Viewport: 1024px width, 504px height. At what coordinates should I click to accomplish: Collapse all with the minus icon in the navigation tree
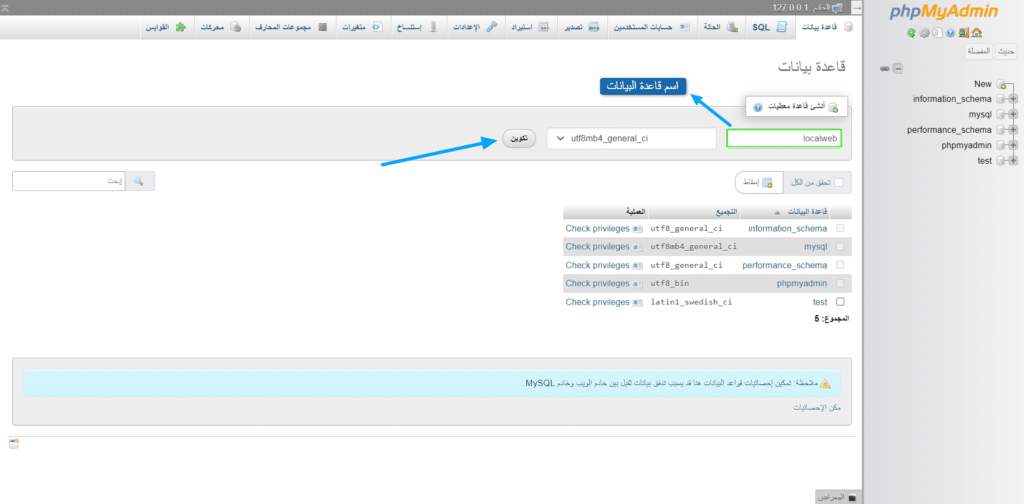(899, 69)
